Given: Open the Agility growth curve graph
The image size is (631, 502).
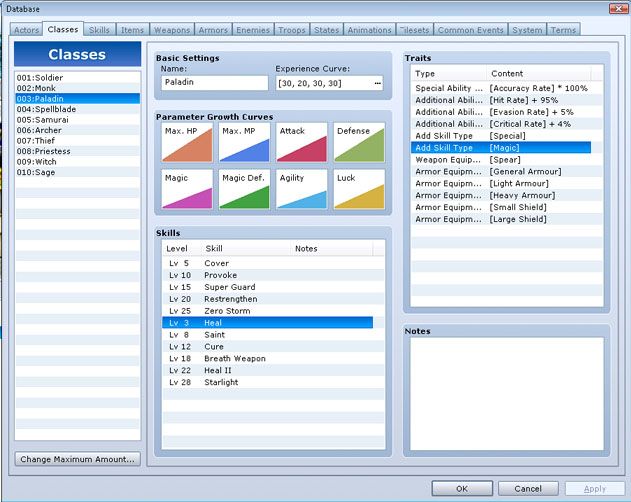Looking at the screenshot, I should (302, 188).
